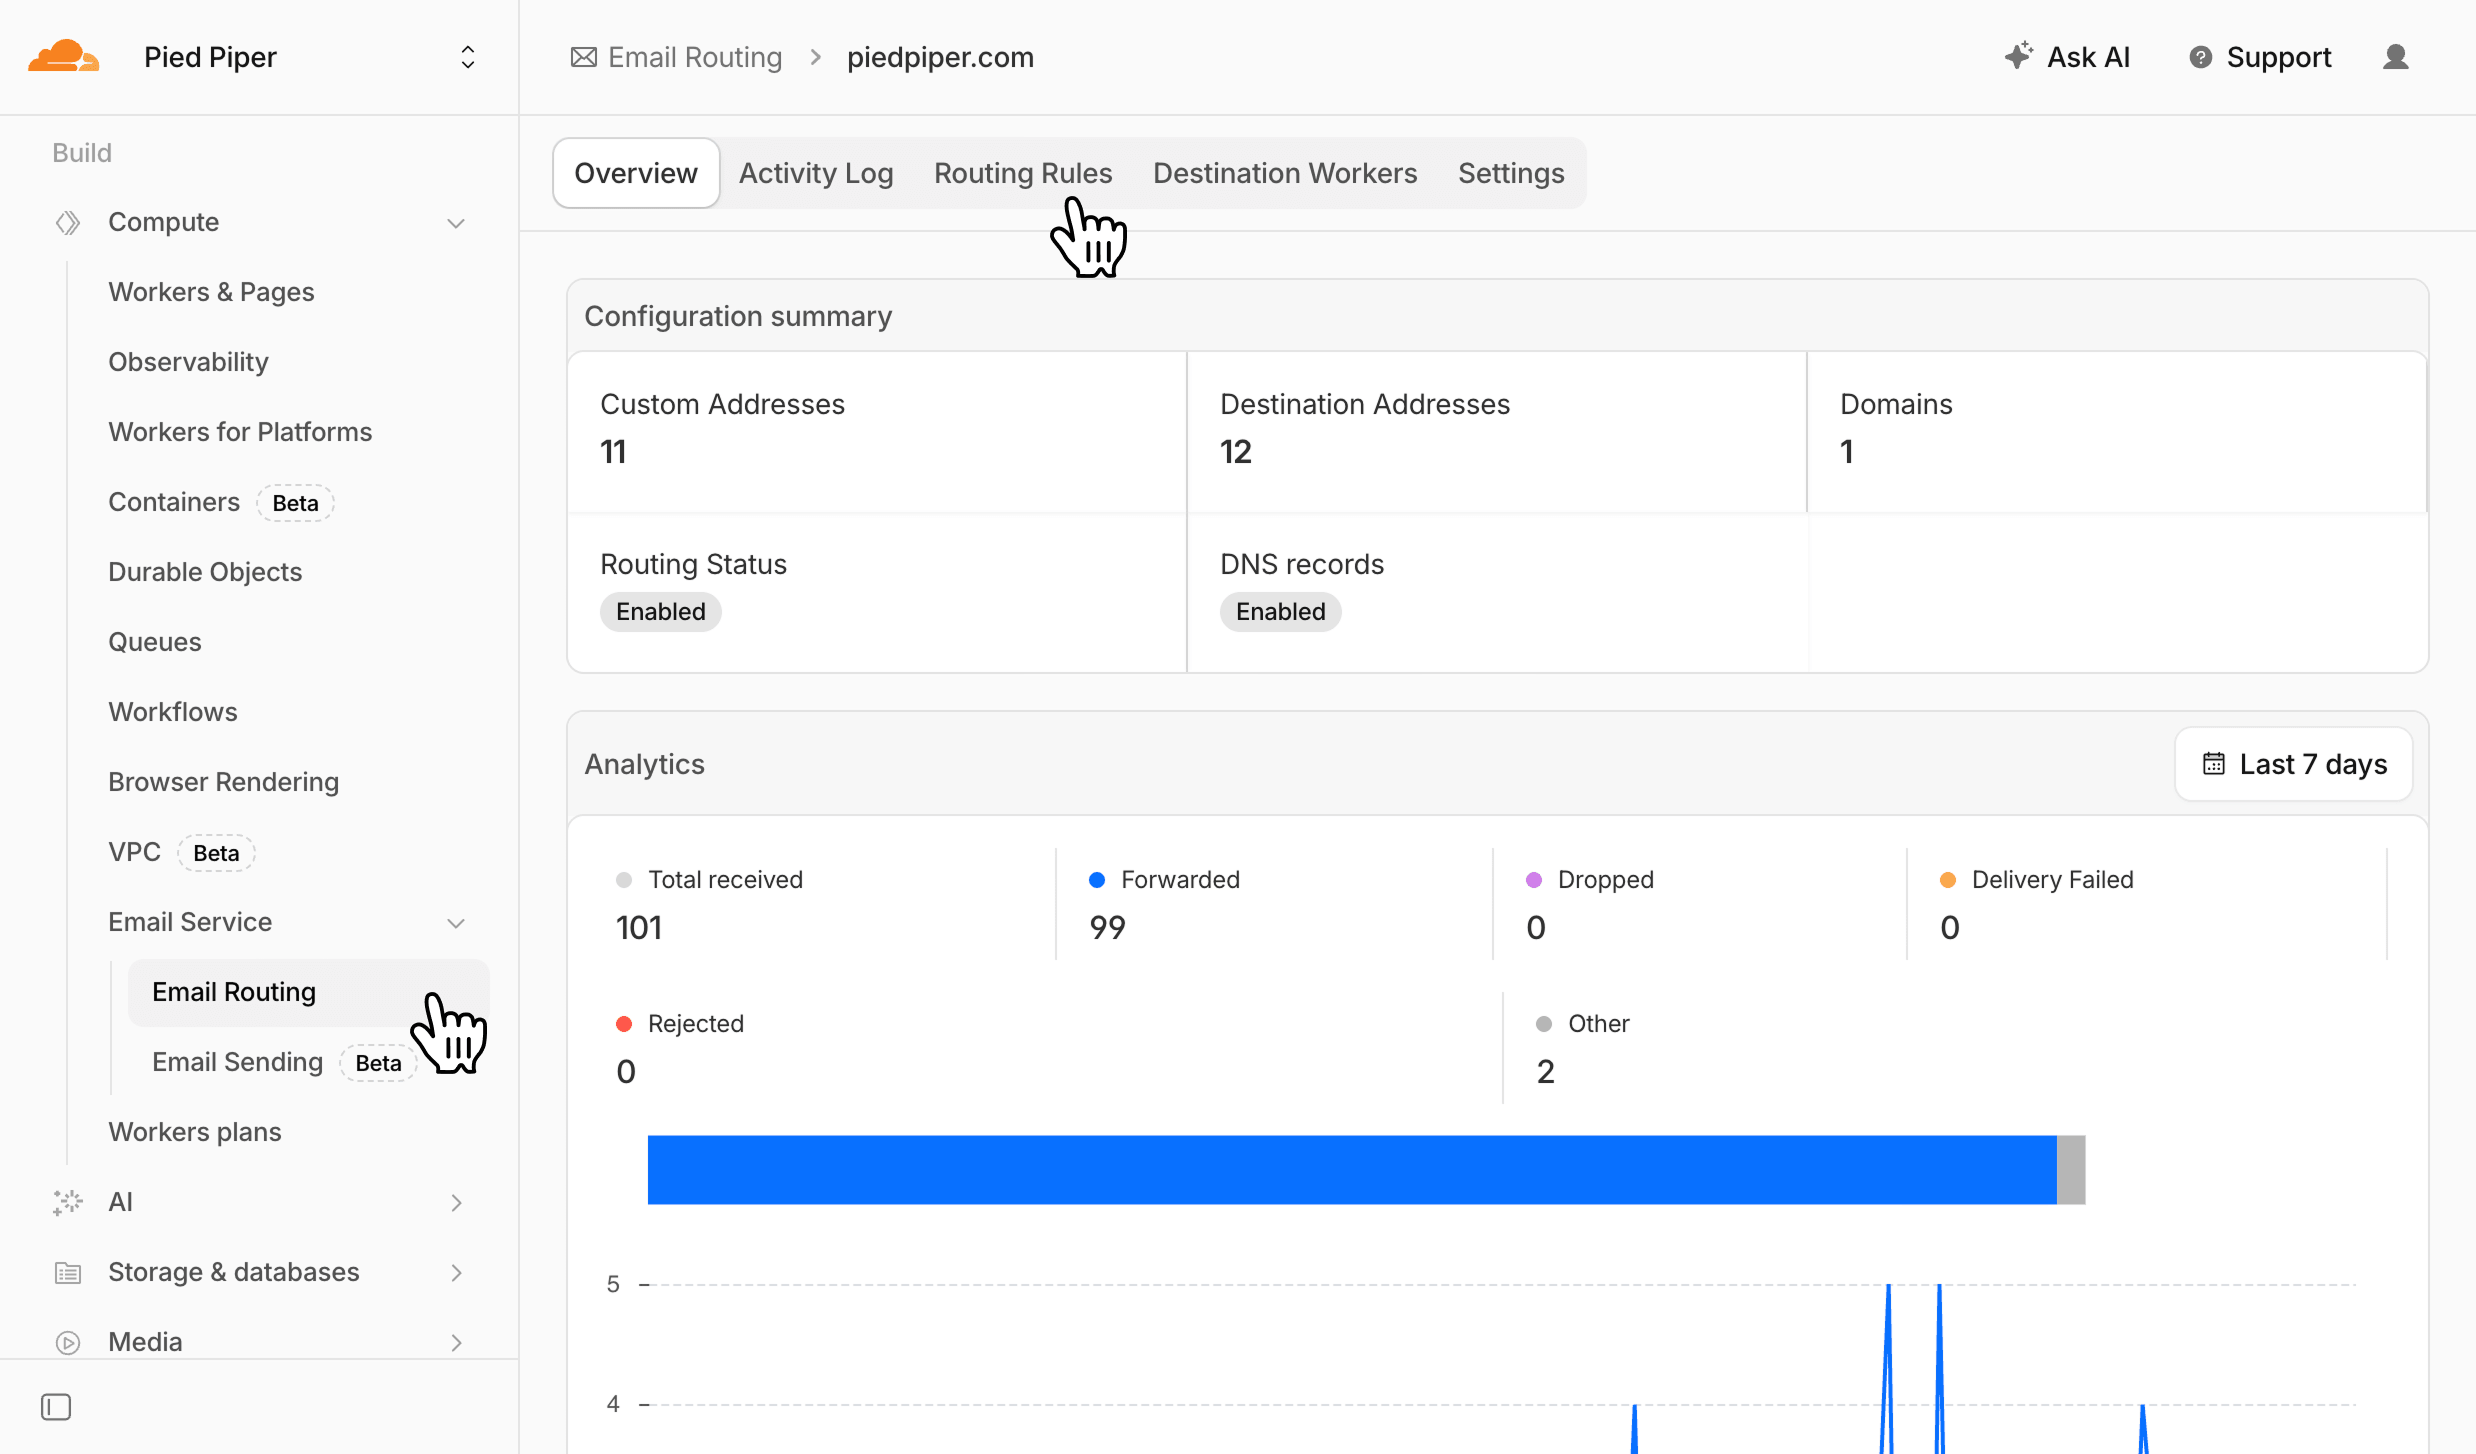
Task: Collapse the sidebar with the bottom-left panel icon
Action: pyautogui.click(x=56, y=1406)
